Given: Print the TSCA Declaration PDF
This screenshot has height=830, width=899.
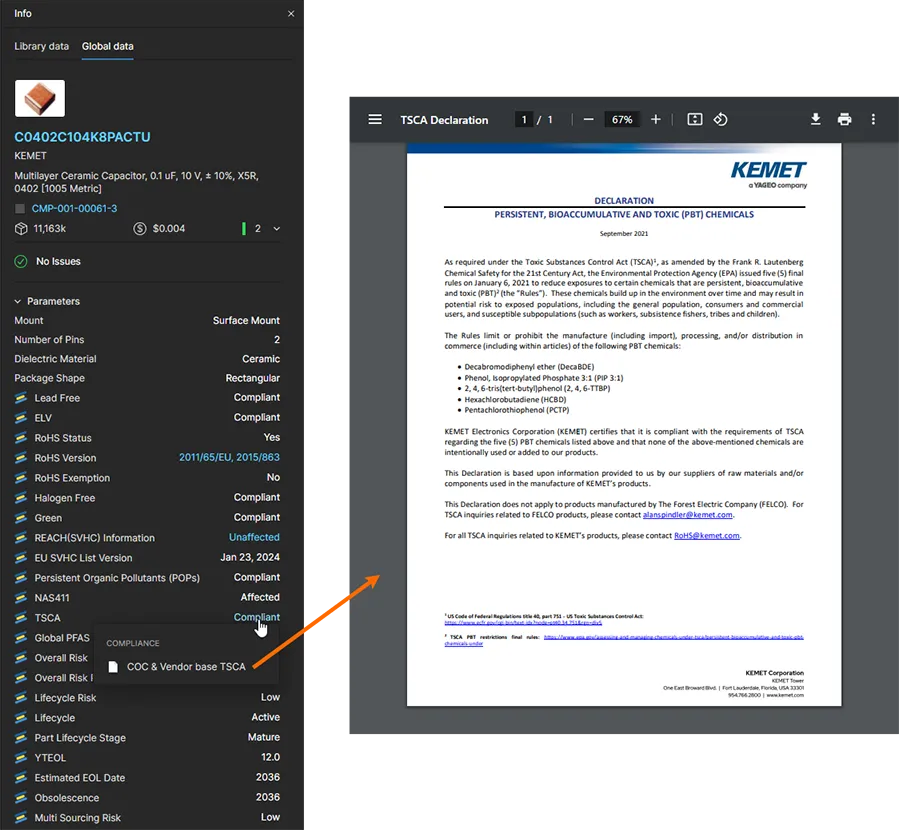Looking at the screenshot, I should (844, 119).
